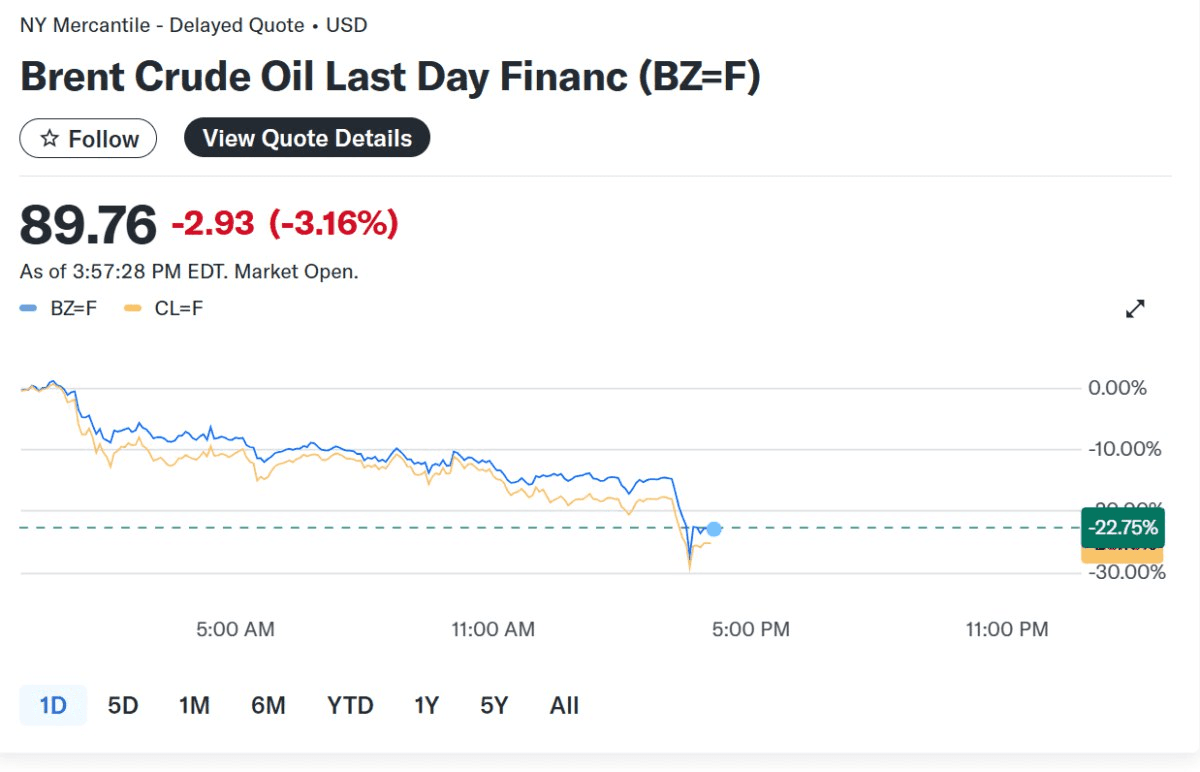The image size is (1200, 772).
Task: Click the orange CL=F legend marker
Action: [132, 308]
